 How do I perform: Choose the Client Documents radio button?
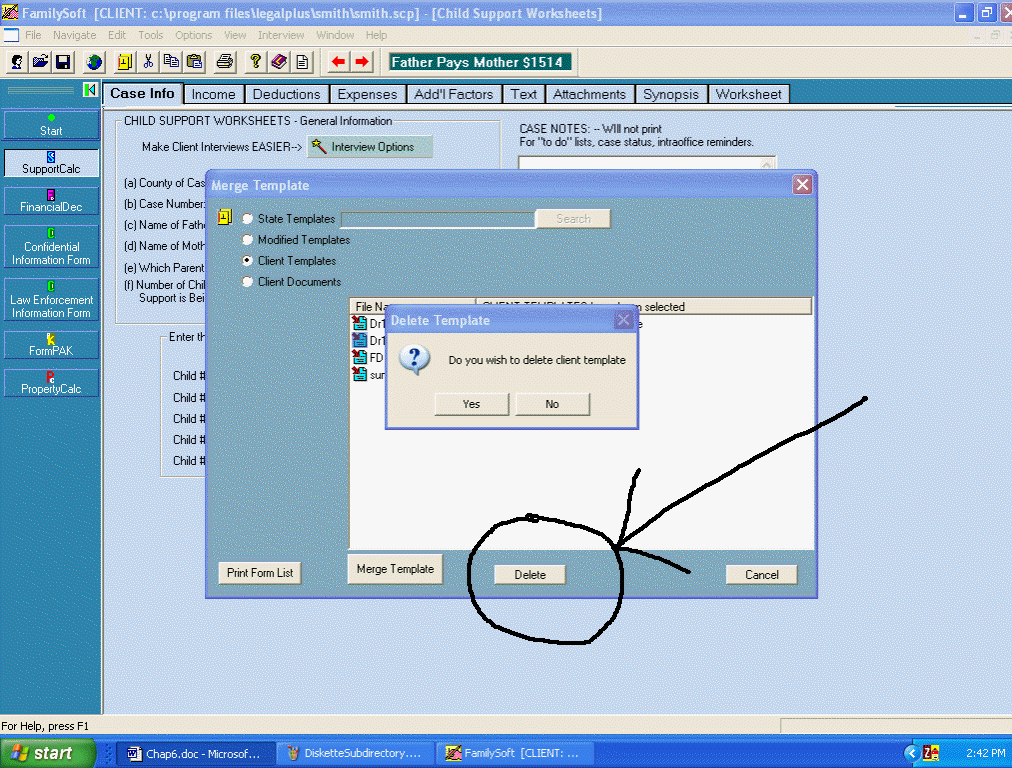pyautogui.click(x=248, y=282)
